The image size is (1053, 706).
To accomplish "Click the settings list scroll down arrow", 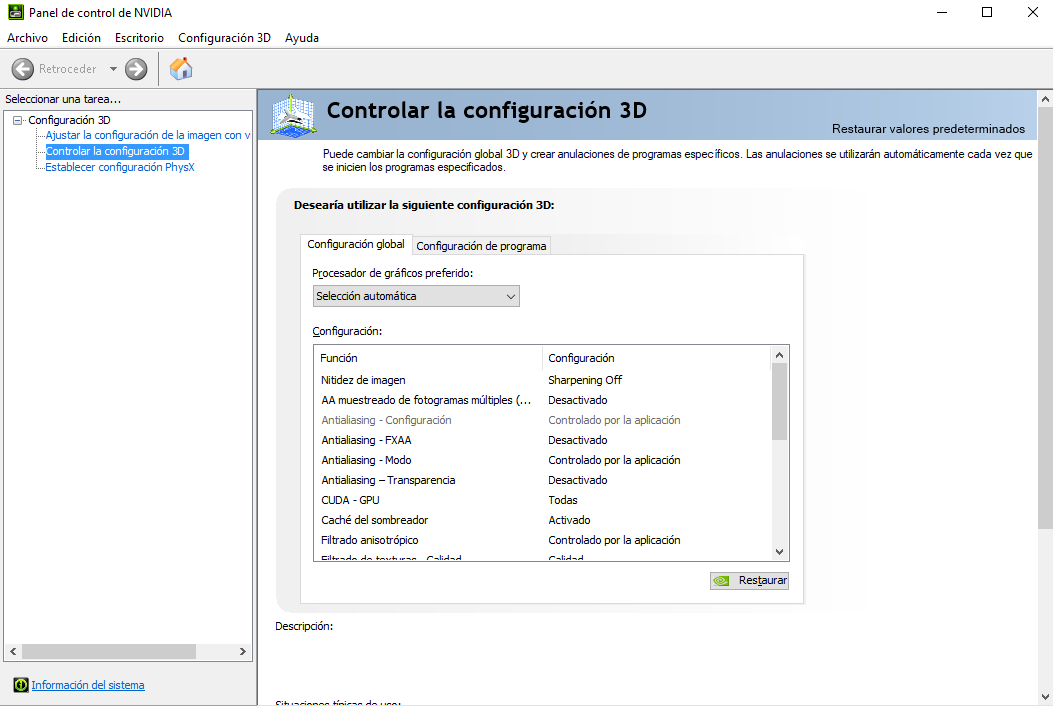I will click(x=779, y=551).
